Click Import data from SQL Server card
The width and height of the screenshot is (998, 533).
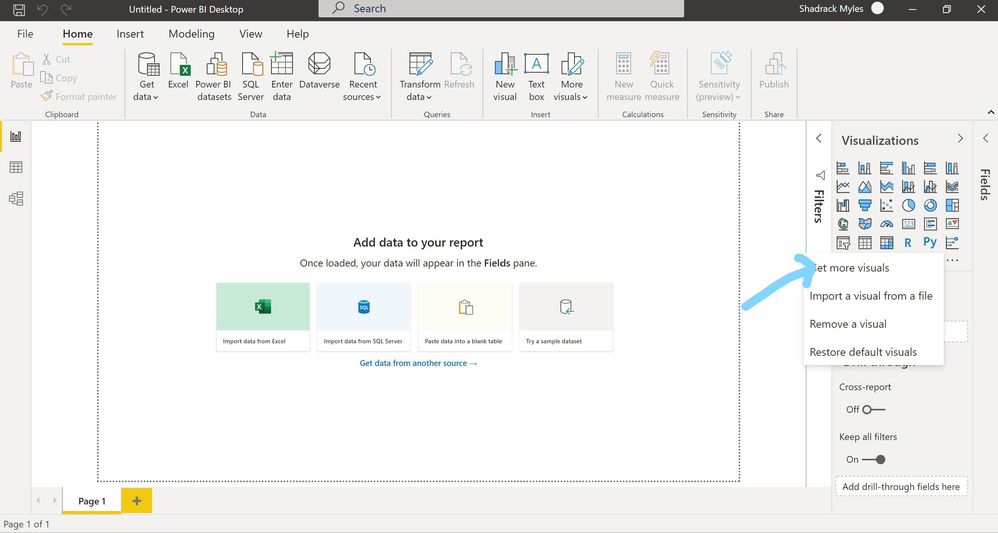point(363,317)
